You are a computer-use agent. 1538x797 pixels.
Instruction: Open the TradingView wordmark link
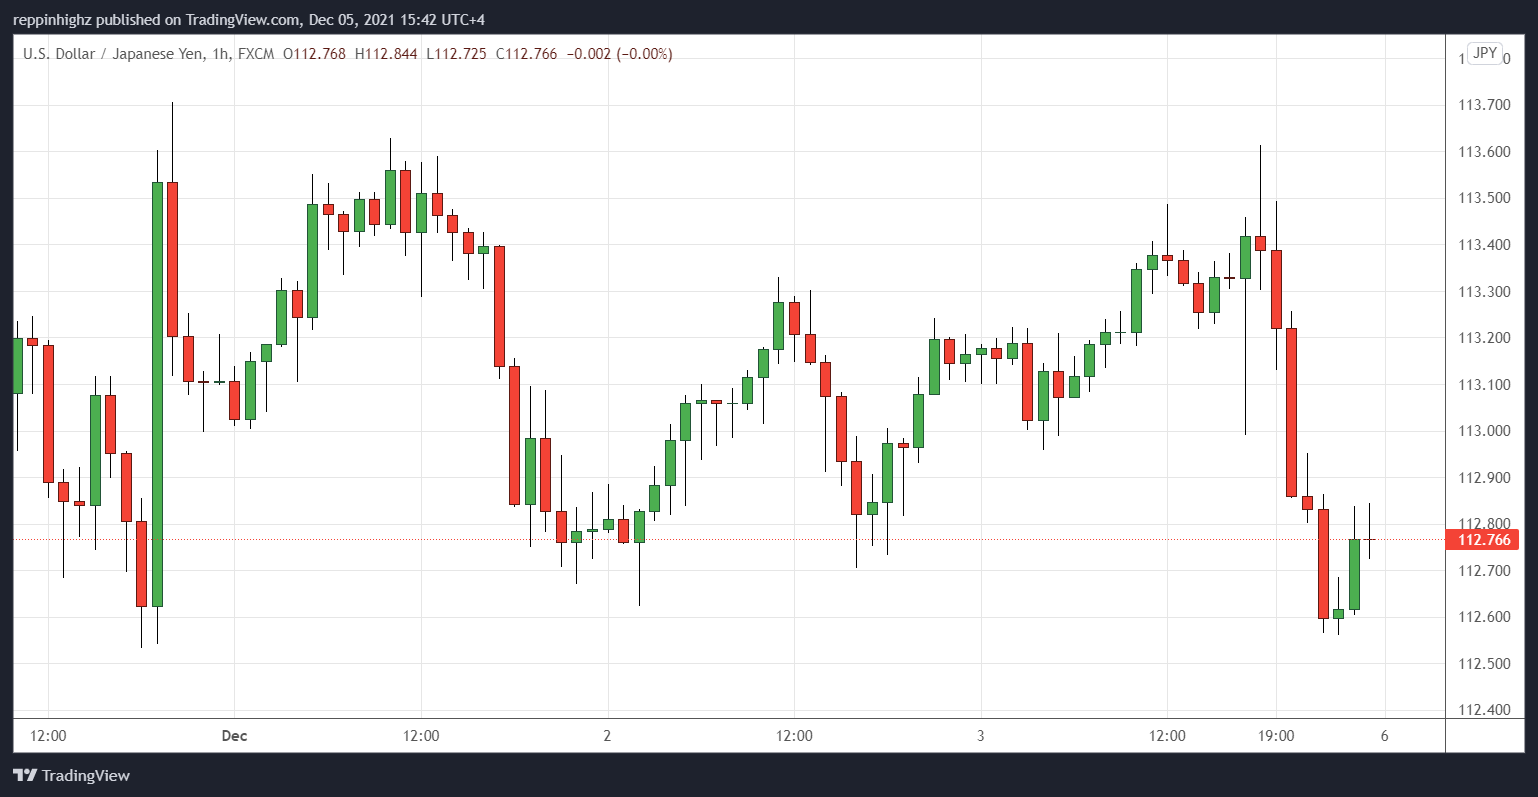[86, 775]
